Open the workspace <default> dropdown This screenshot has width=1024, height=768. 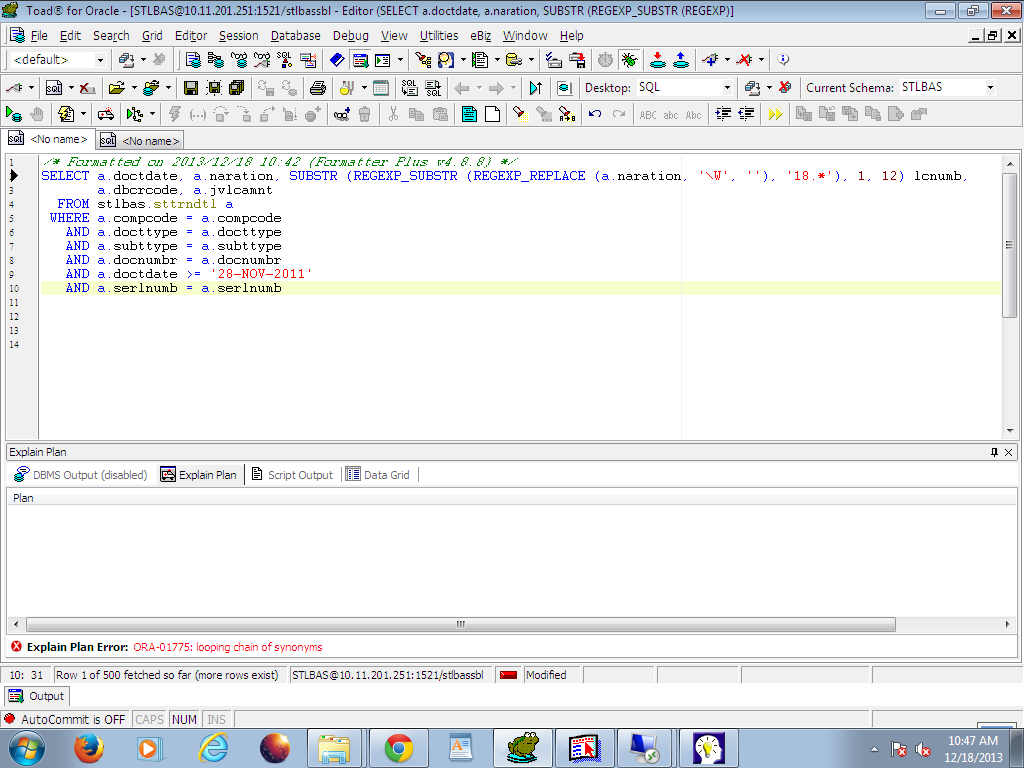pyautogui.click(x=100, y=60)
